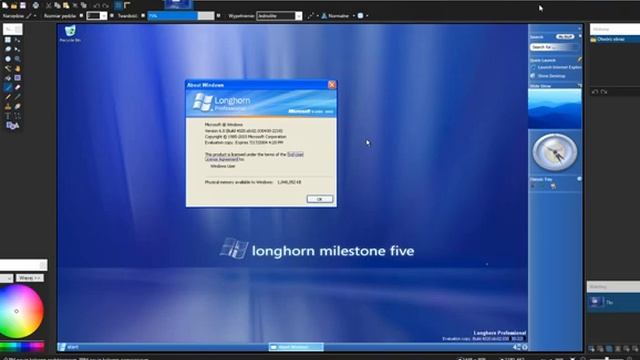The image size is (640, 360).
Task: Click the Rozmiar pędzla brush size field
Action: pos(93,16)
